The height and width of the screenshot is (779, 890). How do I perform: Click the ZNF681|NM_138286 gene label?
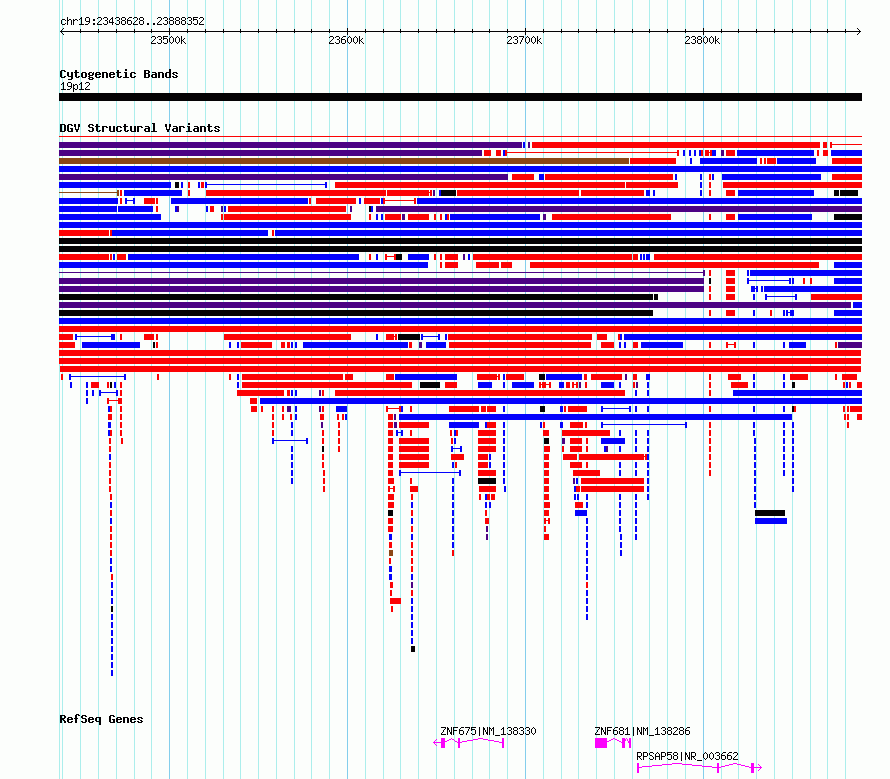click(642, 731)
